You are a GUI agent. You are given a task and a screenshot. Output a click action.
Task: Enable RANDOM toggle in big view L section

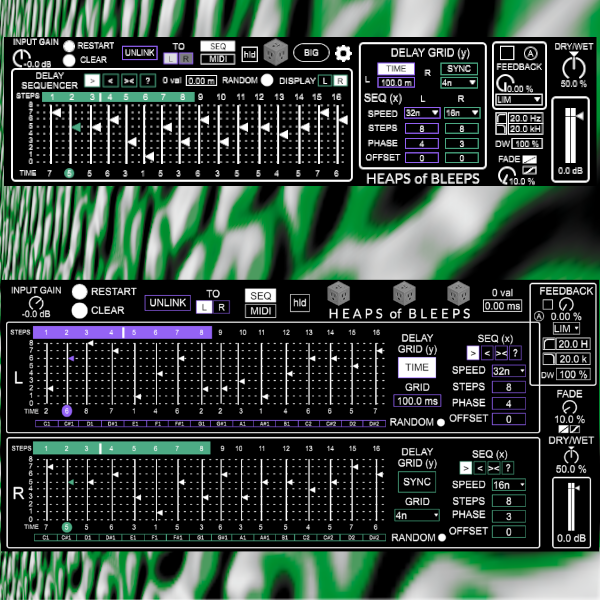[x=441, y=422]
